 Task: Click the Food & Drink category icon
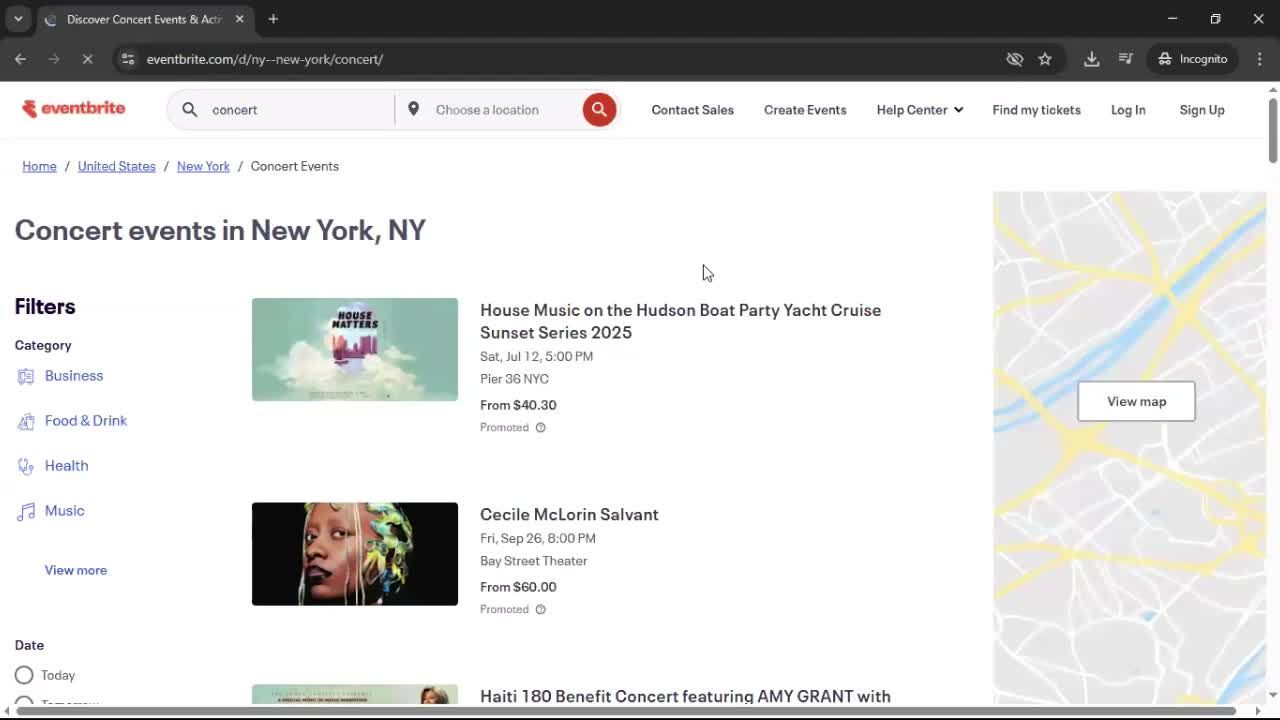[x=26, y=421]
